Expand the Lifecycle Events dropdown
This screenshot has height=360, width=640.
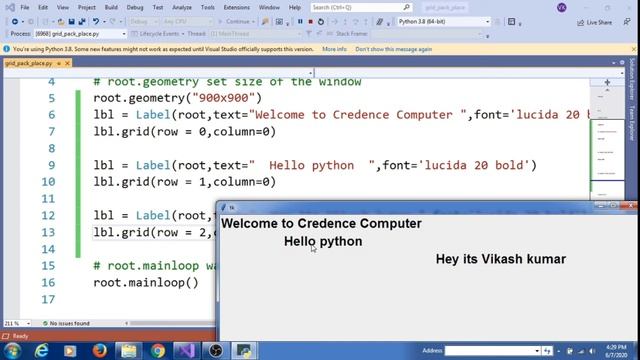(x=183, y=34)
